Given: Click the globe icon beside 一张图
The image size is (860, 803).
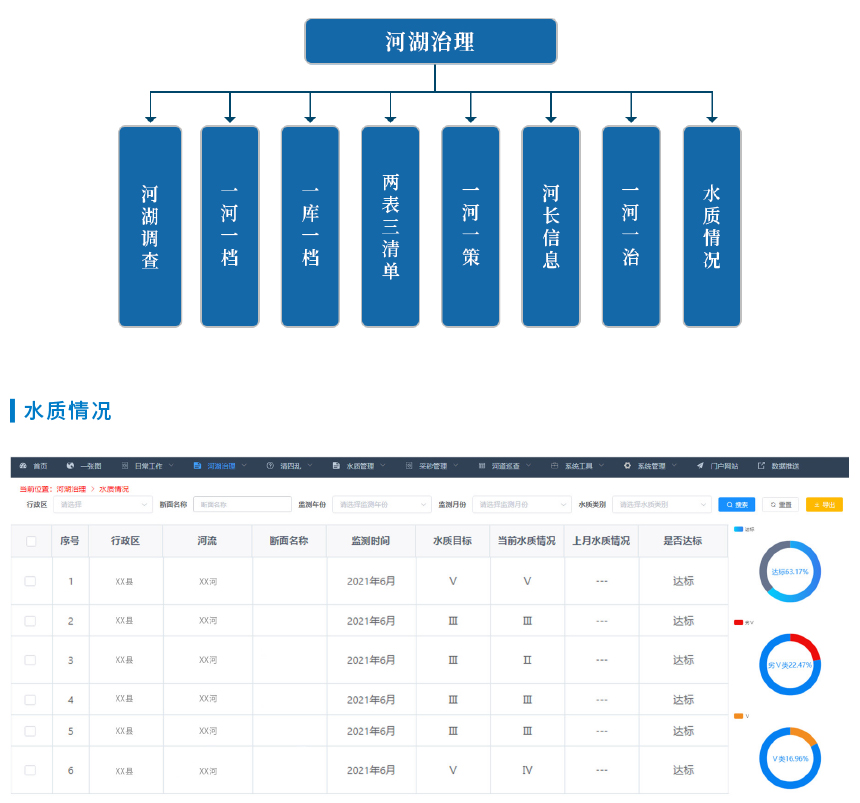Looking at the screenshot, I should tap(70, 466).
